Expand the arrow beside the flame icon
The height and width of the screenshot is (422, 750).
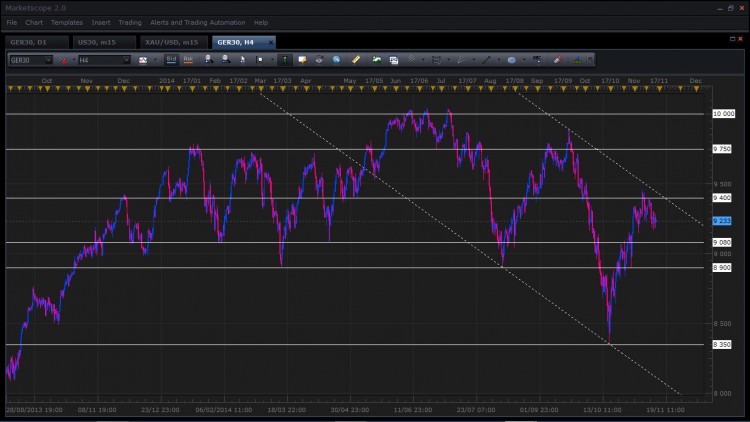(74, 60)
